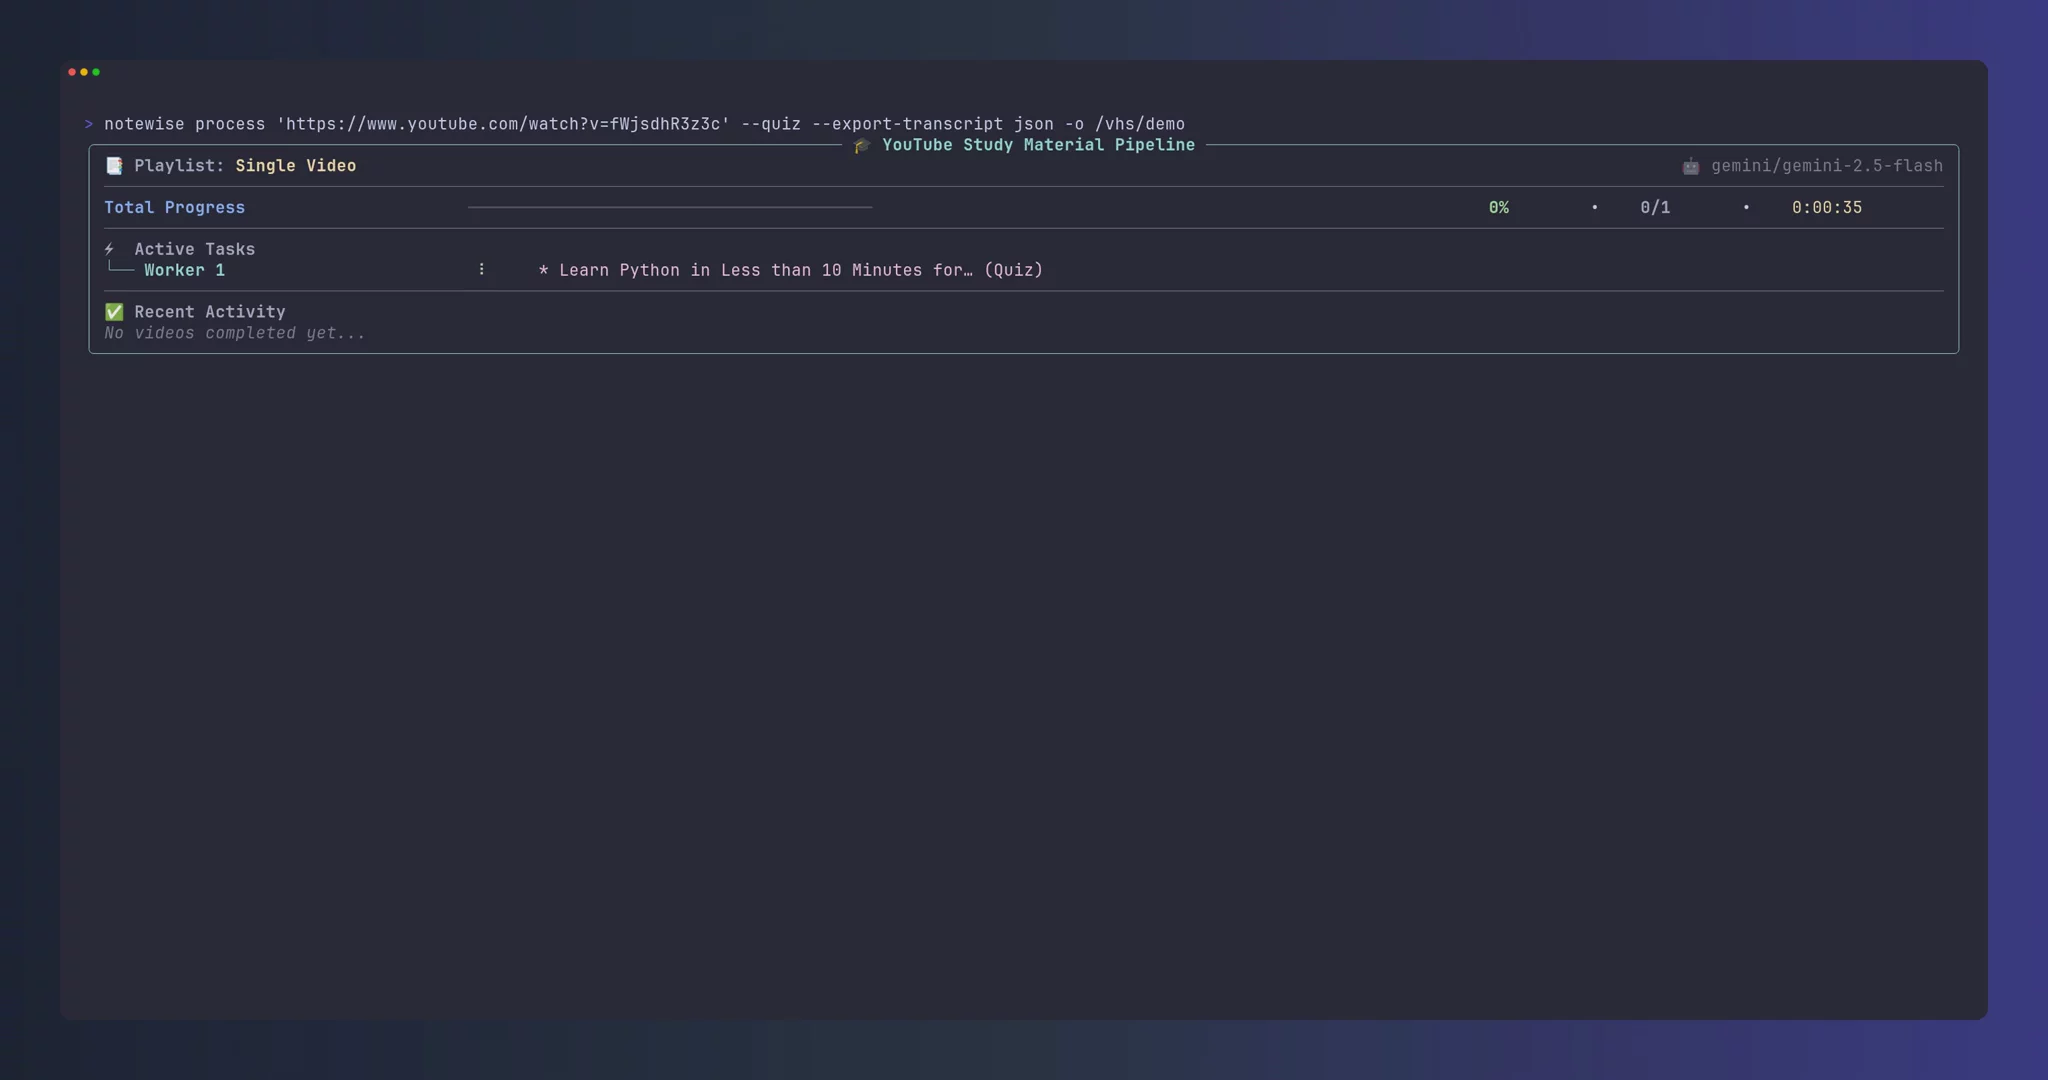Click the lightning bolt Active Tasks icon
This screenshot has height=1080, width=2048.
[x=109, y=249]
